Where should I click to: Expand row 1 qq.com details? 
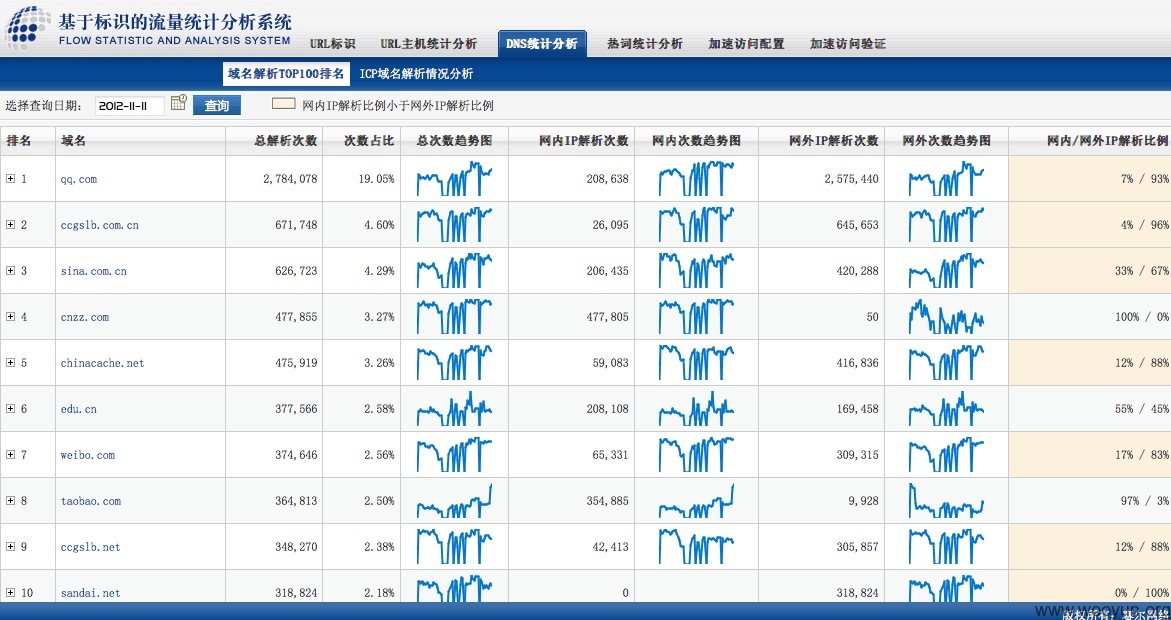click(x=10, y=179)
